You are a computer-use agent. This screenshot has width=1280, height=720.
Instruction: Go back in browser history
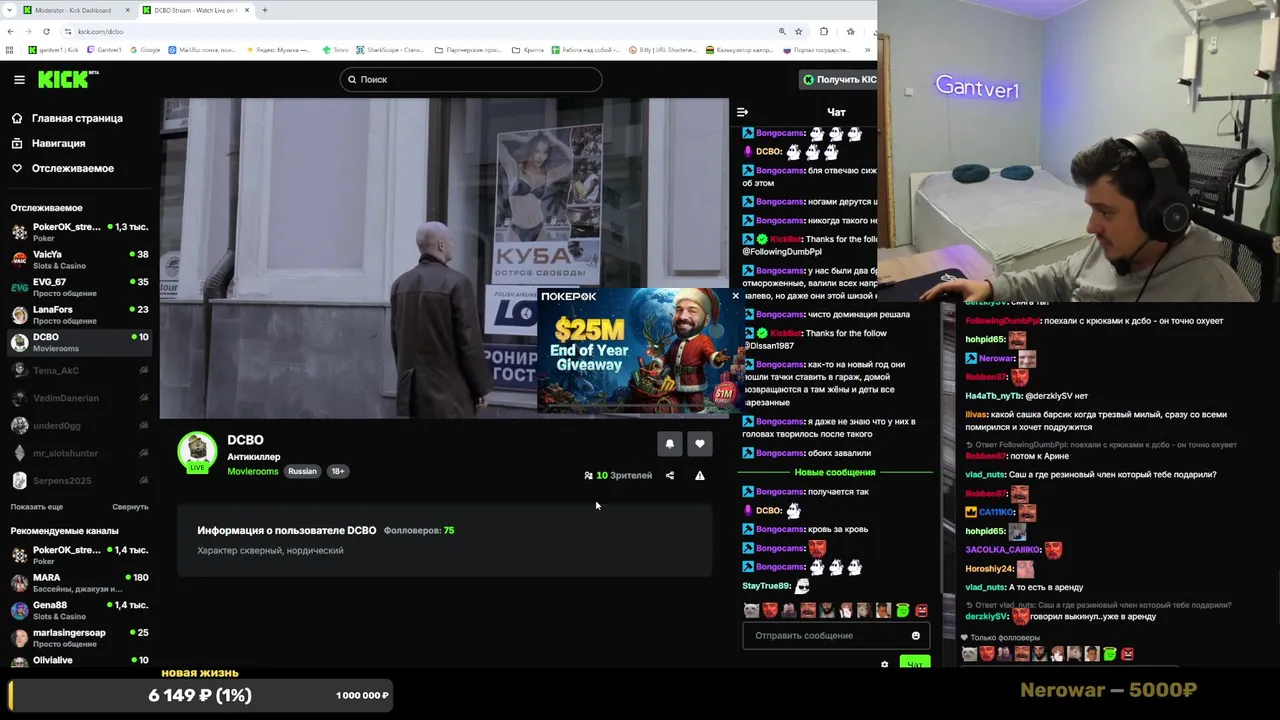click(10, 31)
